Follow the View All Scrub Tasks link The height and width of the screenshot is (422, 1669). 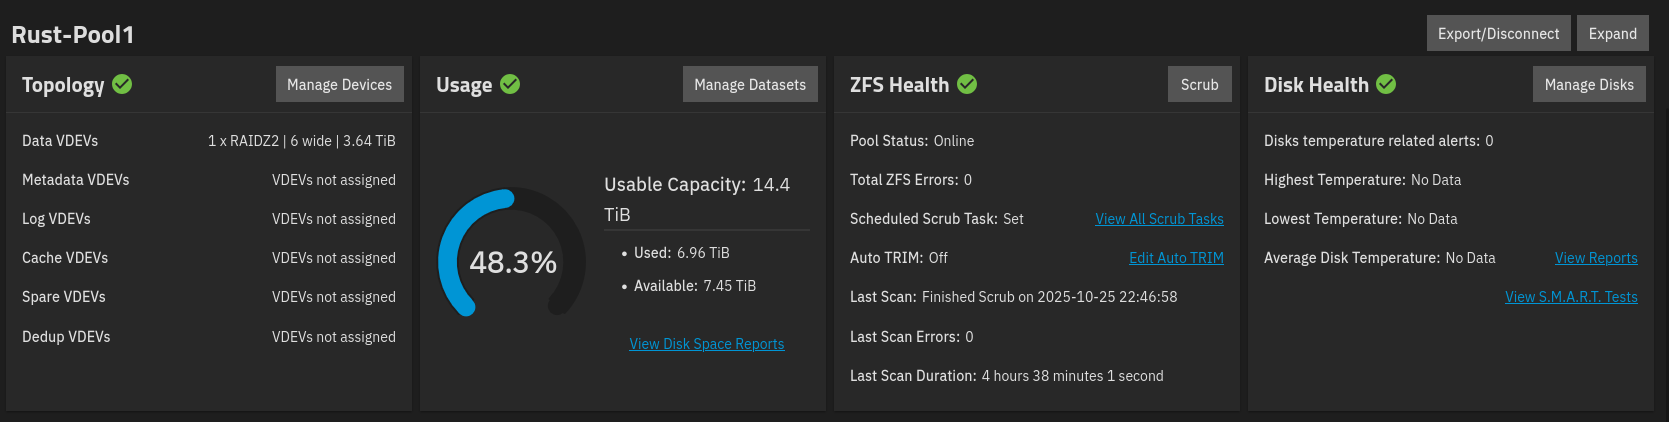(x=1159, y=219)
